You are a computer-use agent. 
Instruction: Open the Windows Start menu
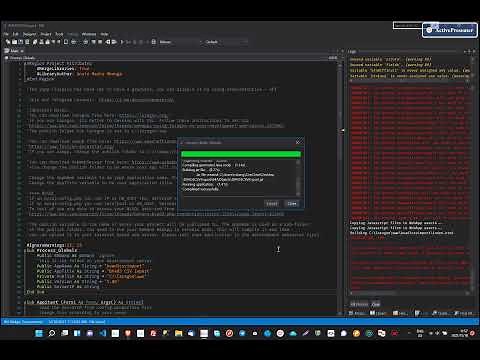click(x=39, y=333)
